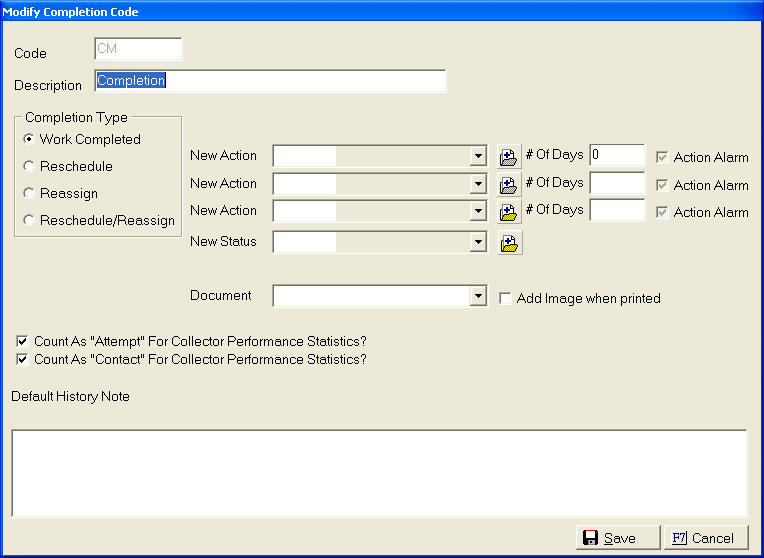Screen dimensions: 764x558
Task: Click the folder icon beside New Status
Action: [509, 242]
